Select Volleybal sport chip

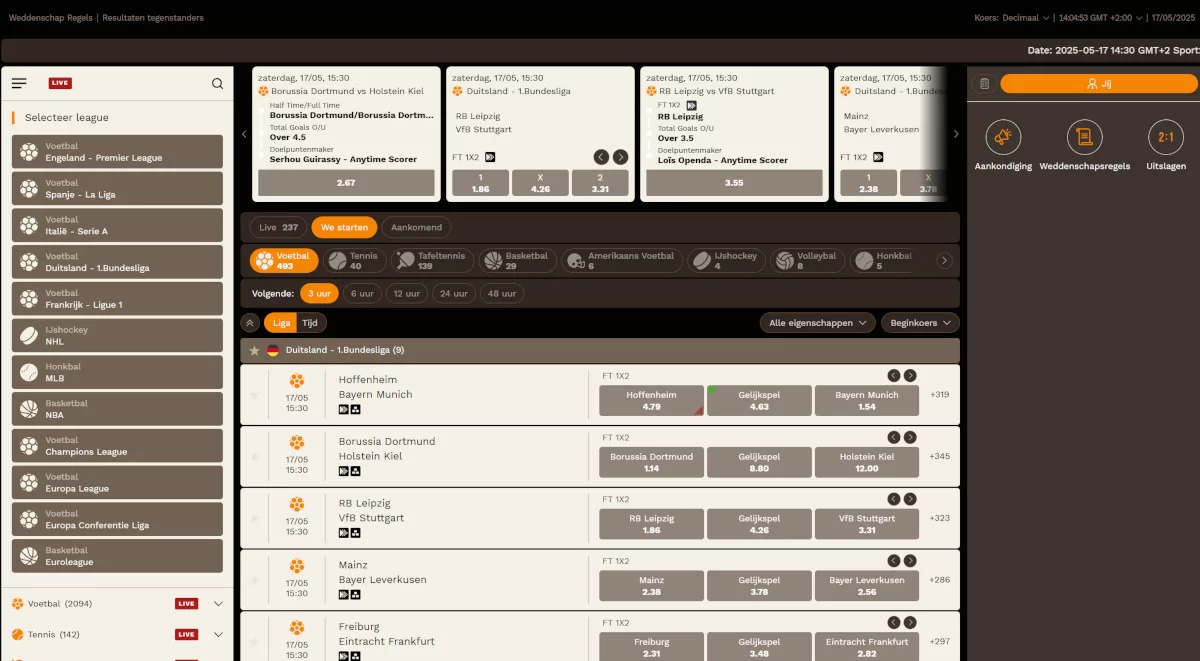click(808, 260)
